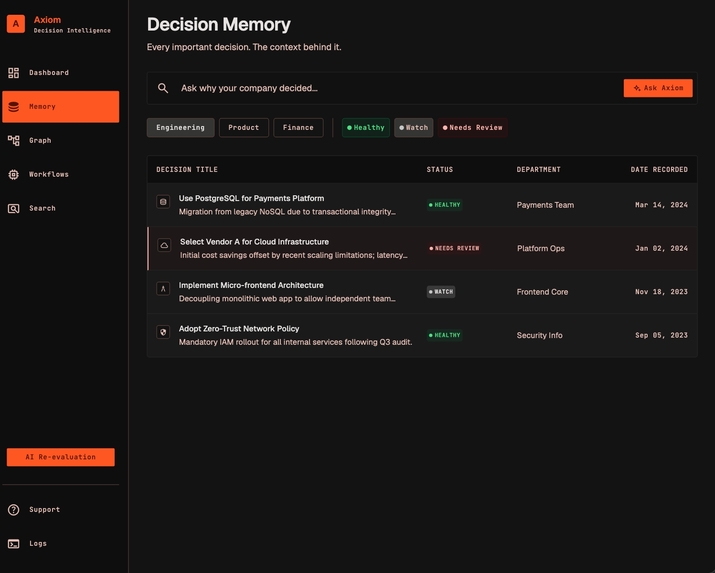Sort by Decision Title column header
The width and height of the screenshot is (715, 573).
(x=187, y=170)
